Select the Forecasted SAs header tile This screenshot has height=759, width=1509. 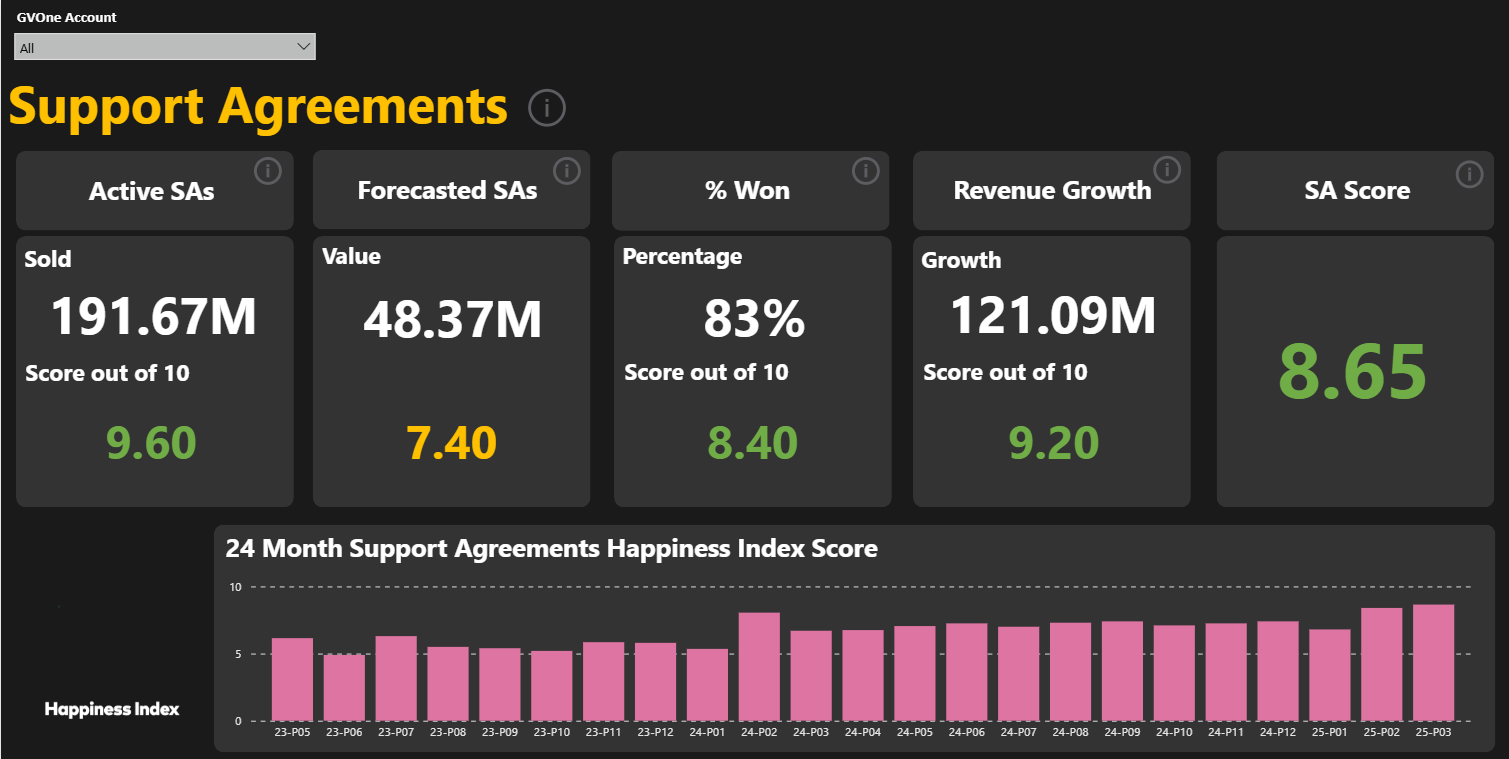pos(451,190)
